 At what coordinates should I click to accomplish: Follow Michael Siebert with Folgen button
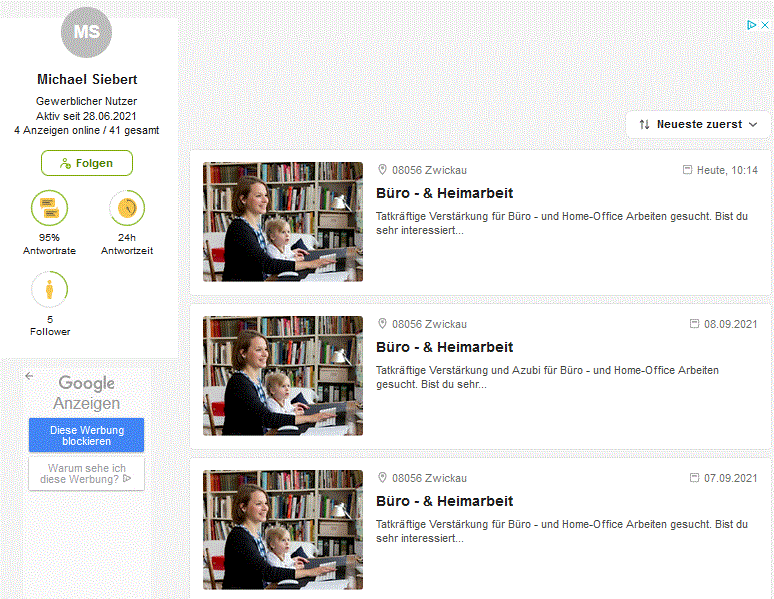point(87,163)
